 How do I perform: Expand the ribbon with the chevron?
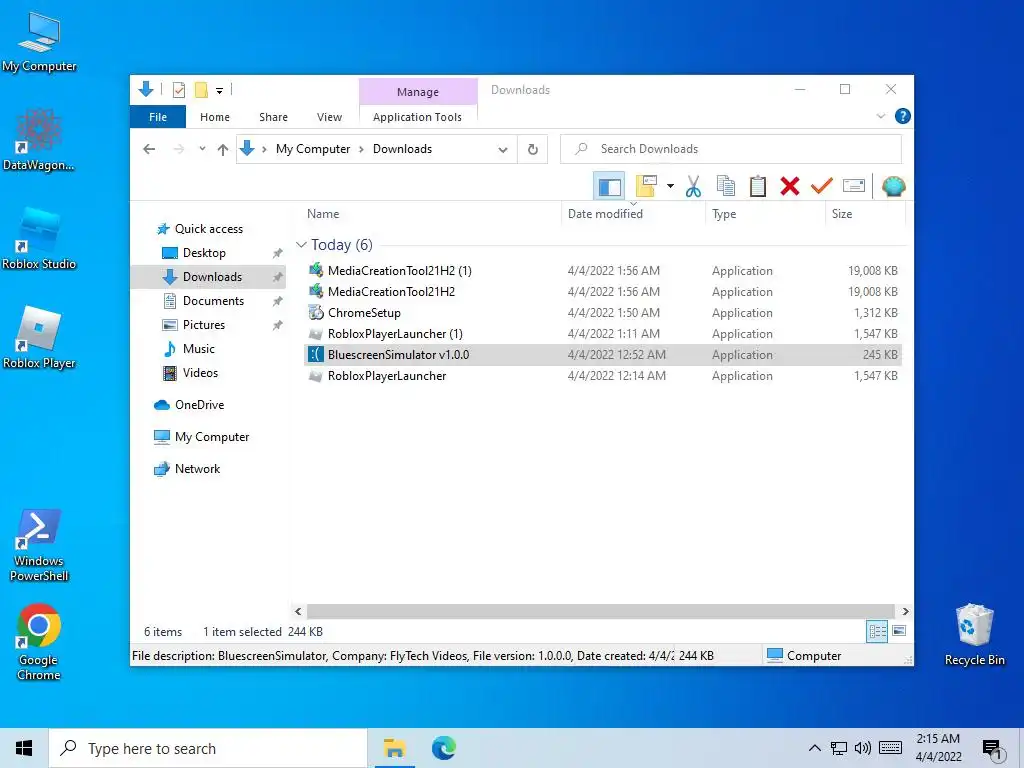click(x=880, y=116)
